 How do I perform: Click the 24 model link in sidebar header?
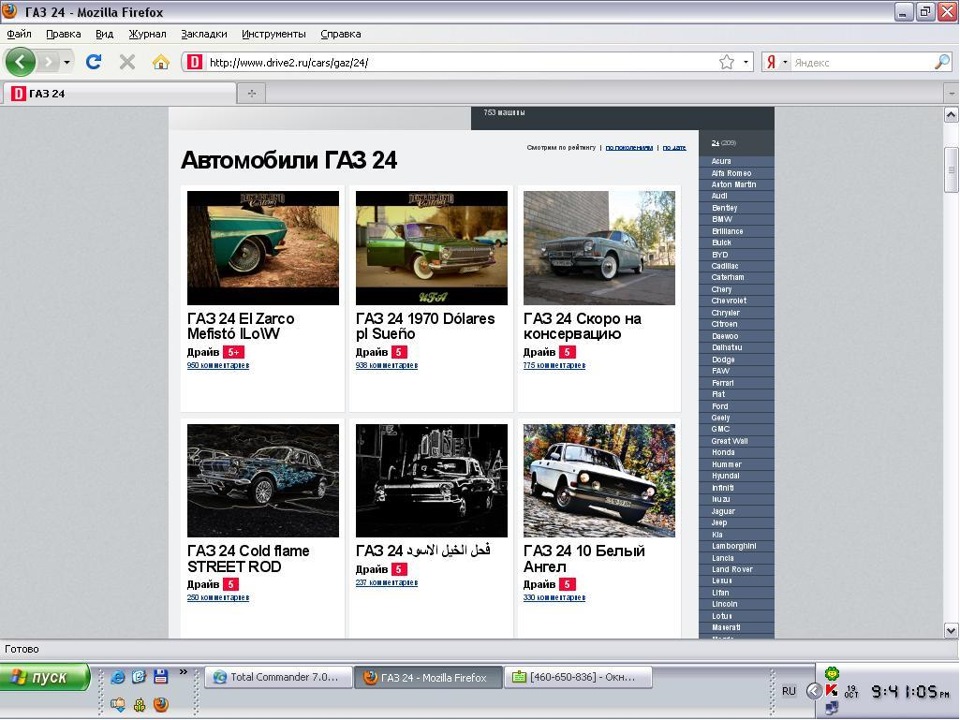click(x=715, y=143)
